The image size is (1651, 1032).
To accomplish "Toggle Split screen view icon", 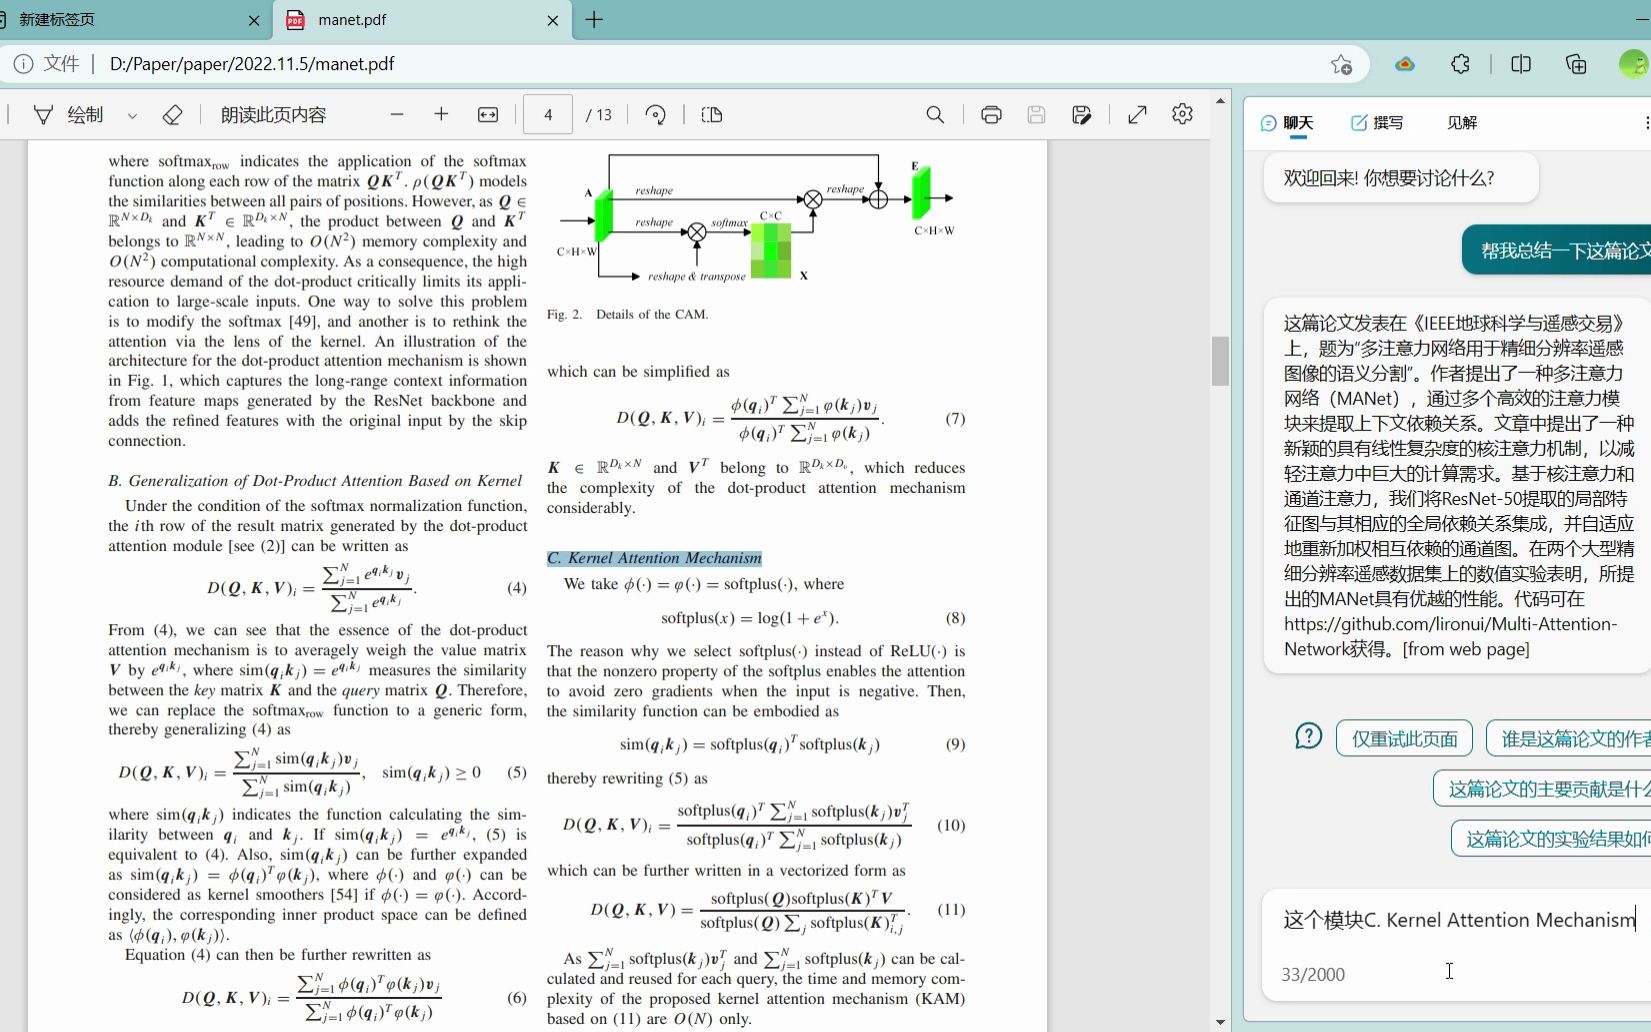I will (x=1521, y=64).
